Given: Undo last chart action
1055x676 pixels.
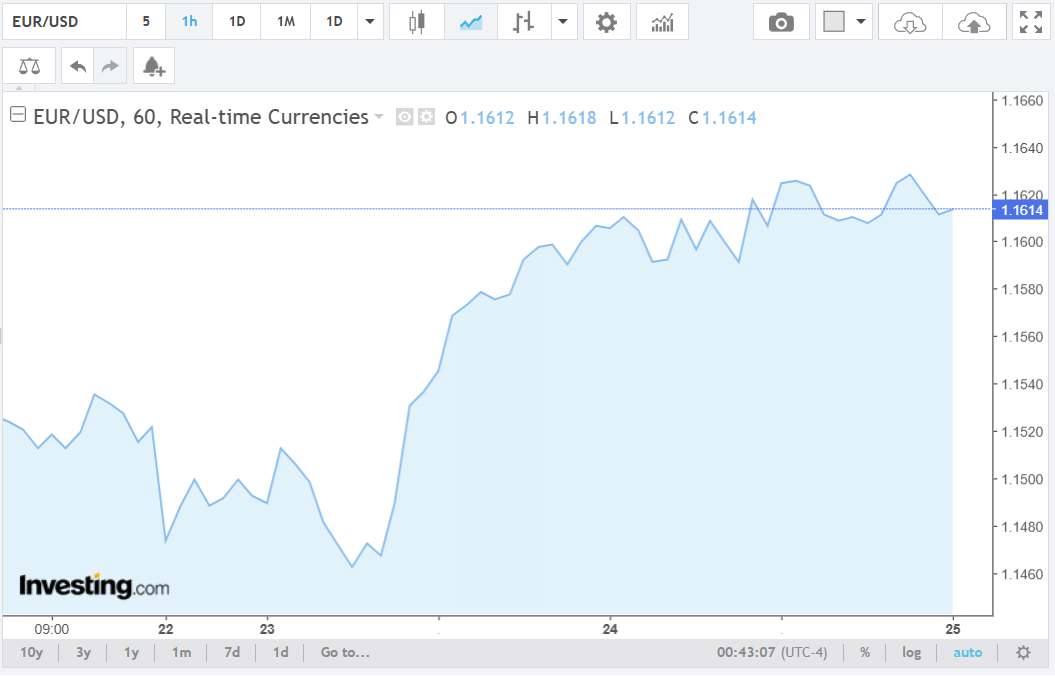Looking at the screenshot, I should (x=78, y=66).
